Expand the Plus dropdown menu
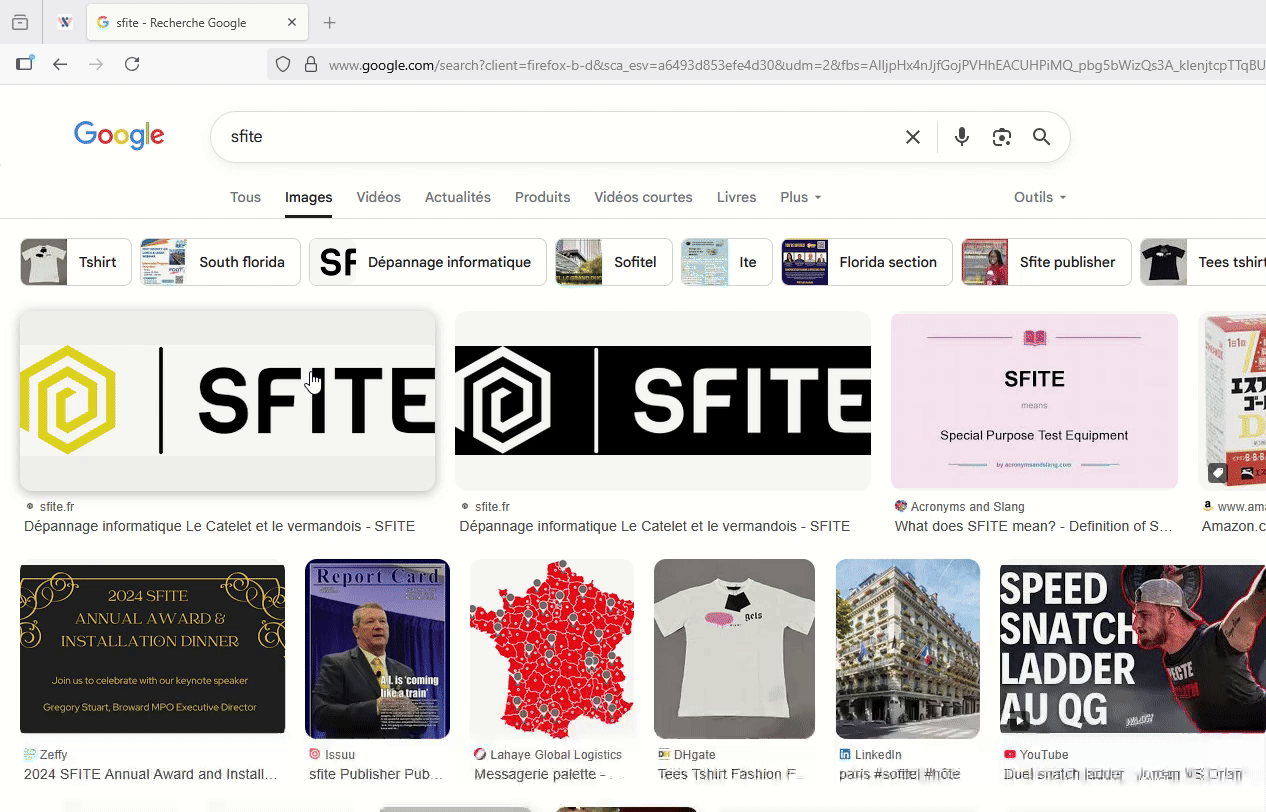This screenshot has height=812, width=1266. coord(800,197)
